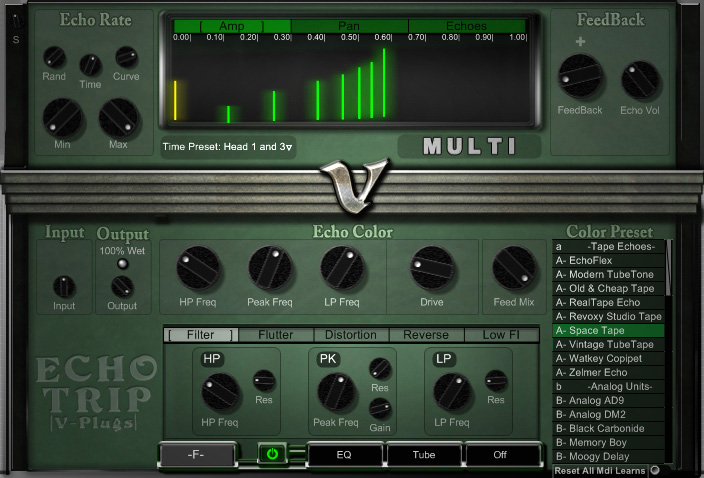Click the HP filter section HP Freq knob
The image size is (704, 478).
coord(220,392)
